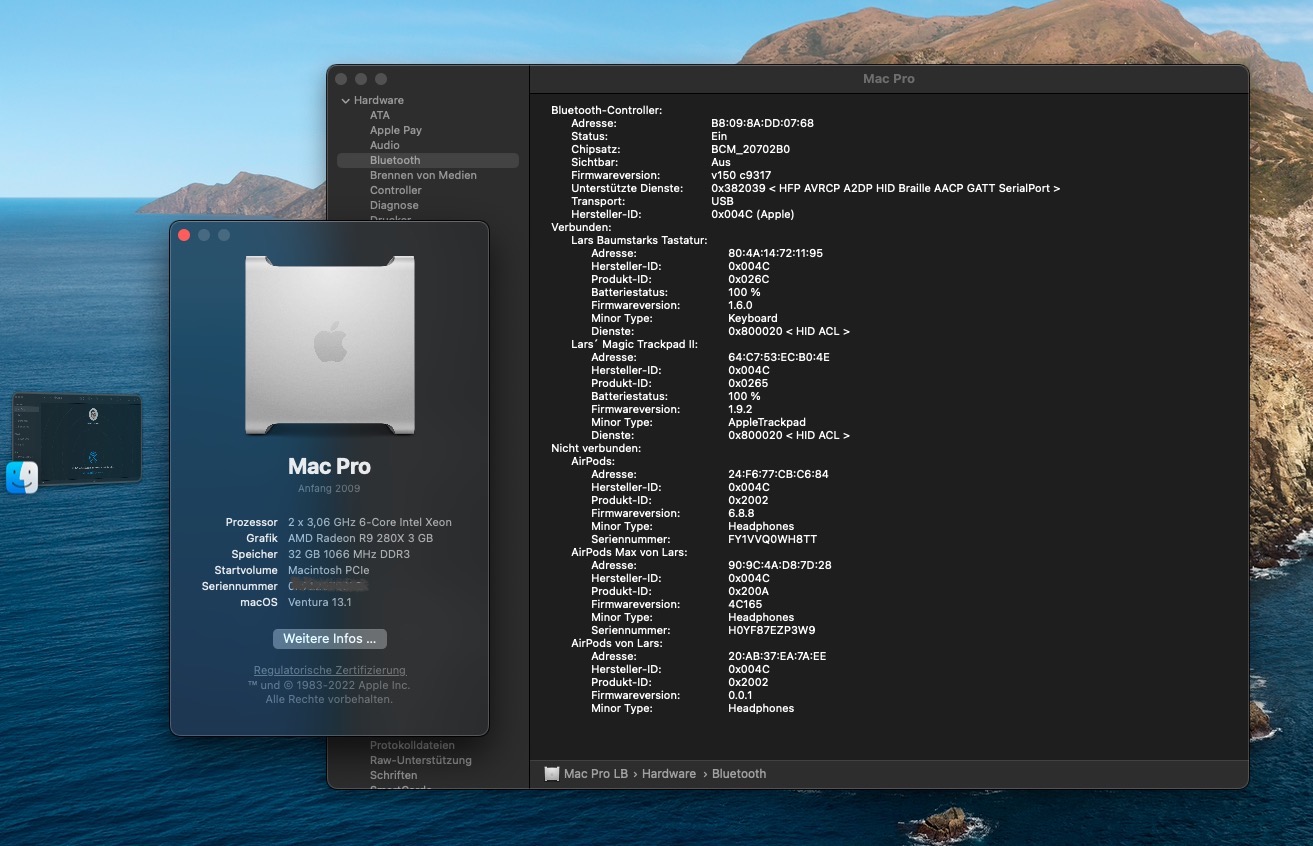1313x846 pixels.
Task: Click the Hersteller-ID value 0x004C (Apple)
Action: point(754,214)
